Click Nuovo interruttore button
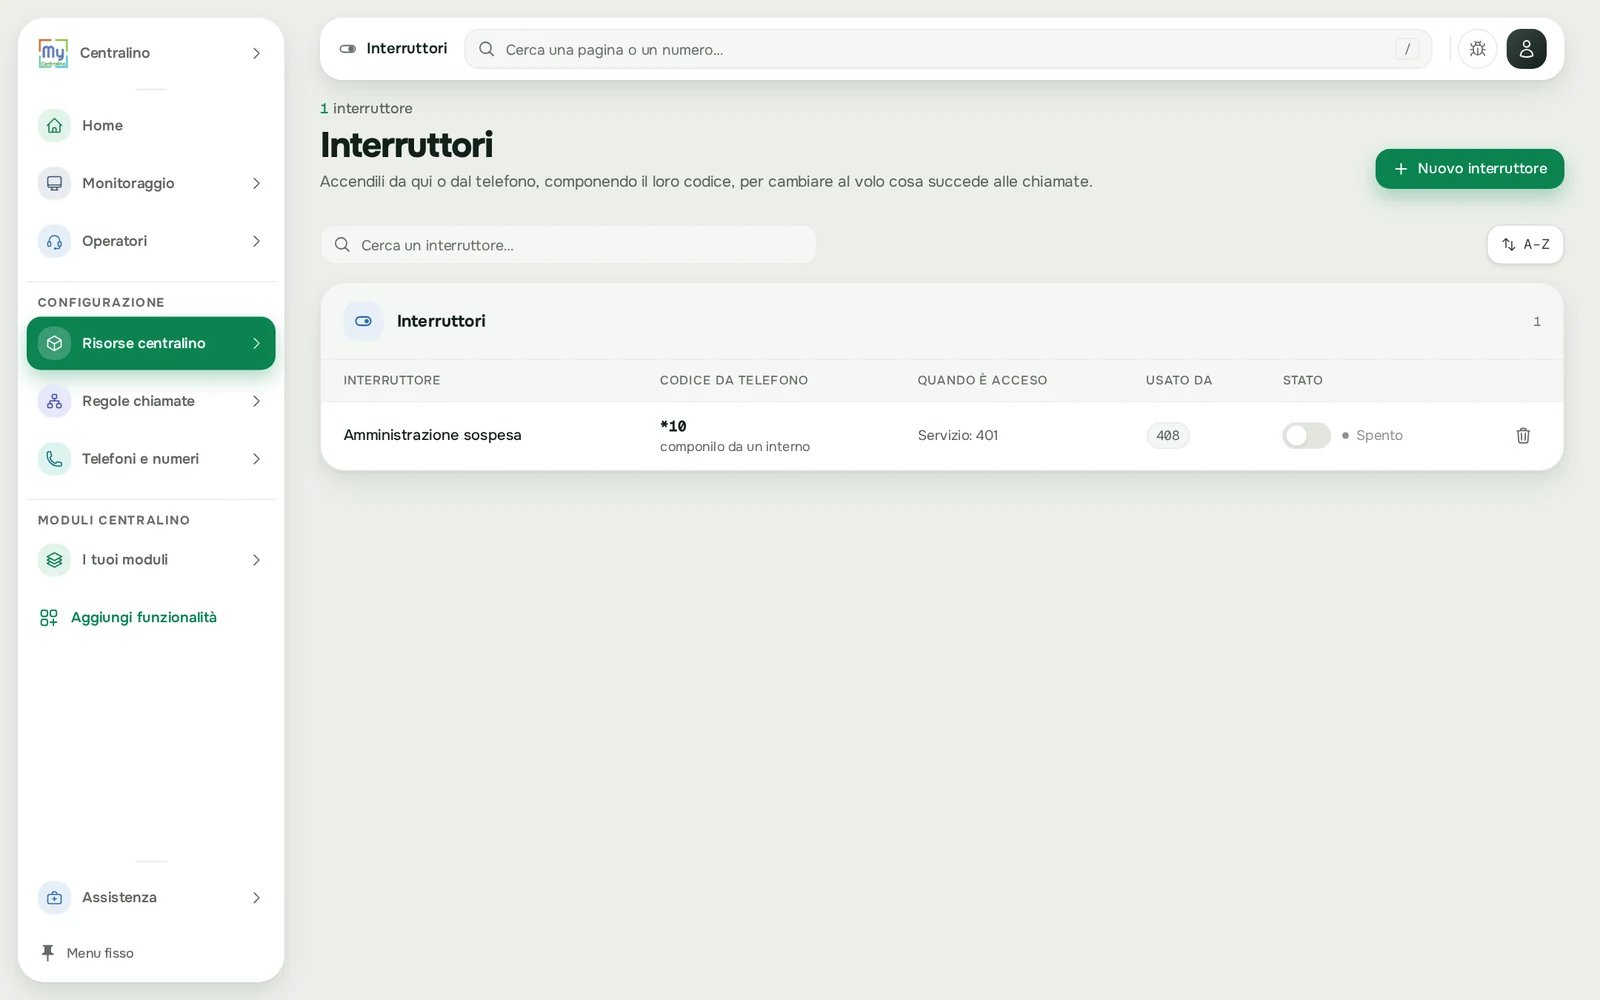This screenshot has width=1600, height=1000. [1469, 169]
